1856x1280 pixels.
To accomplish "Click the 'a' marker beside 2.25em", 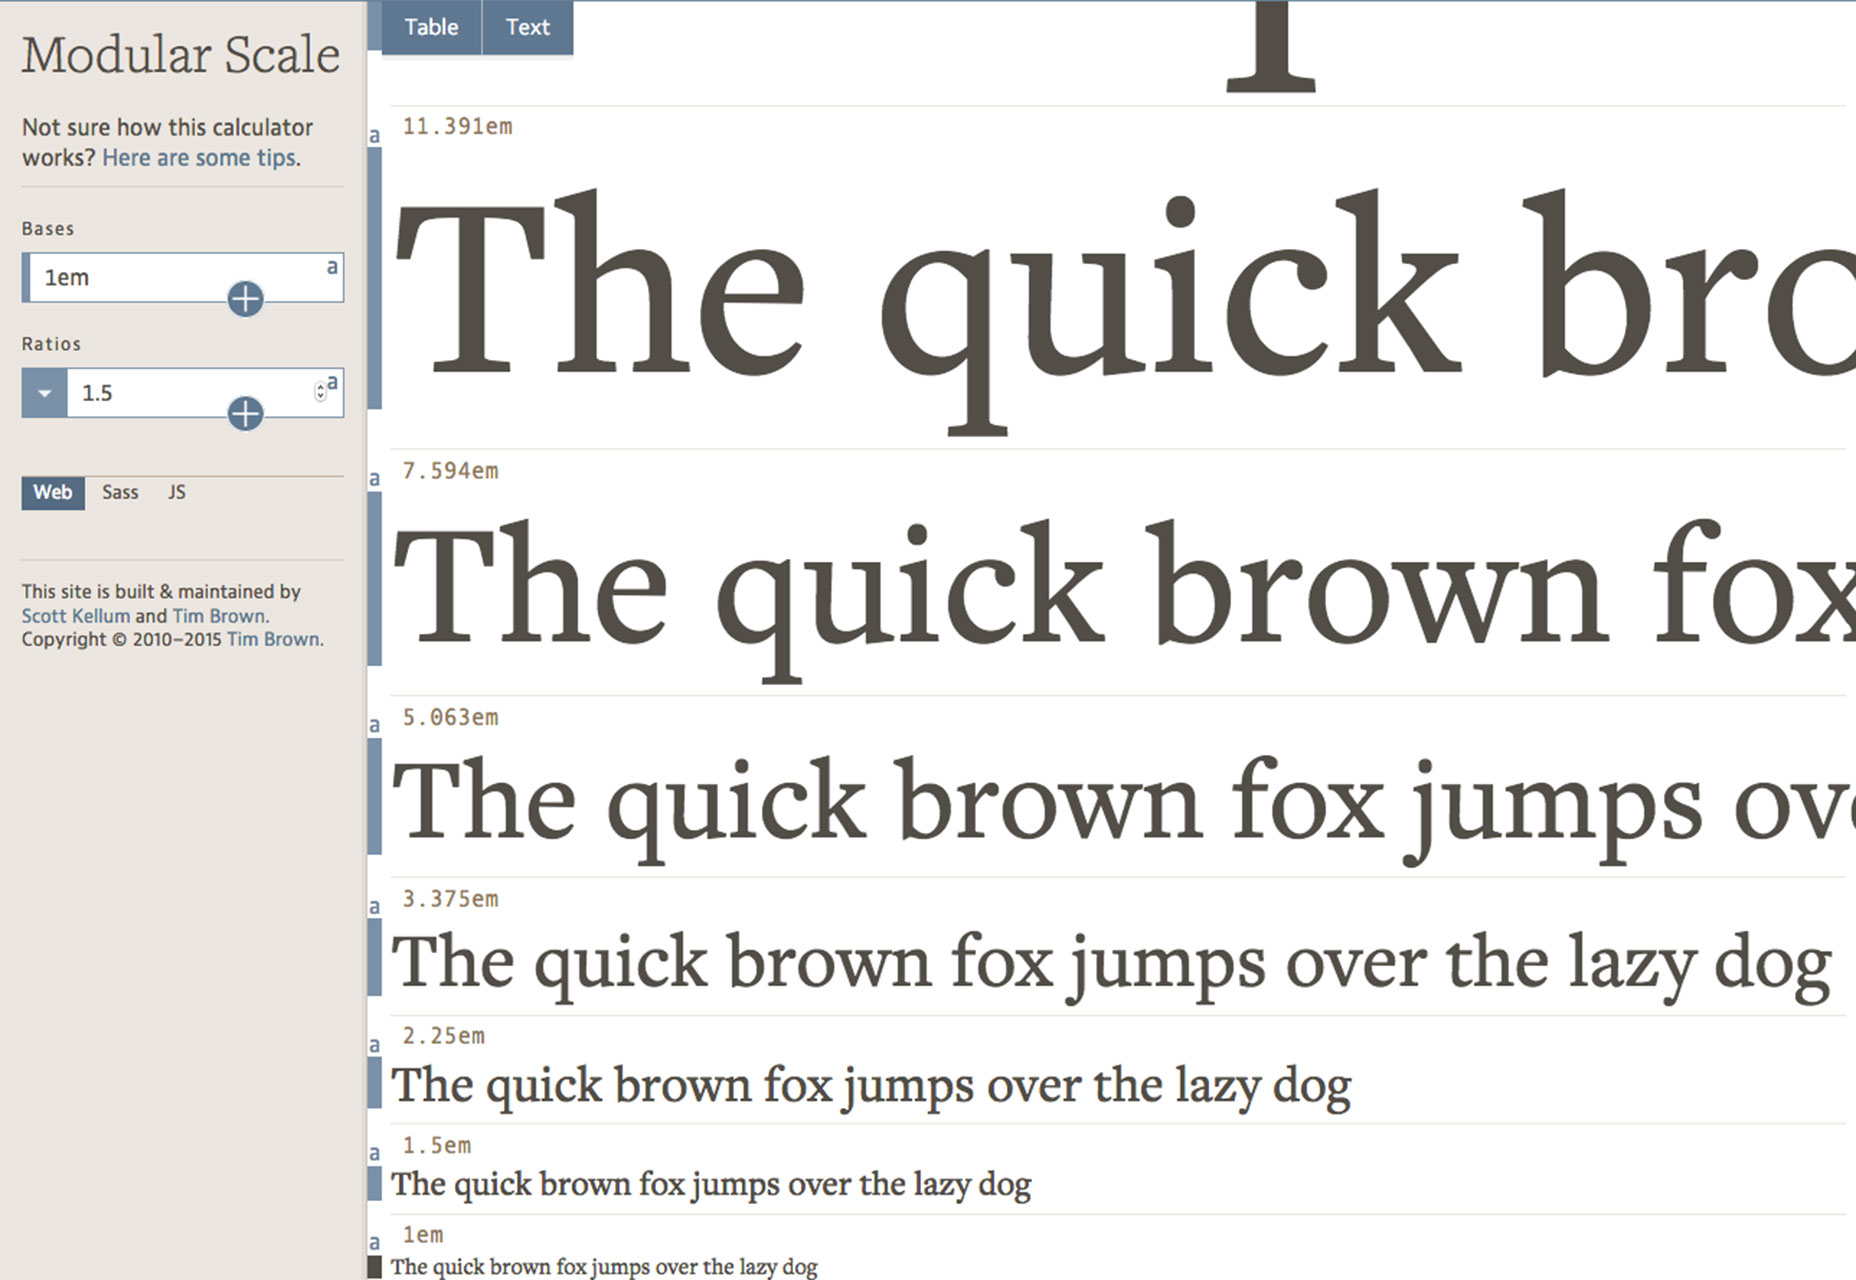I will point(374,1045).
